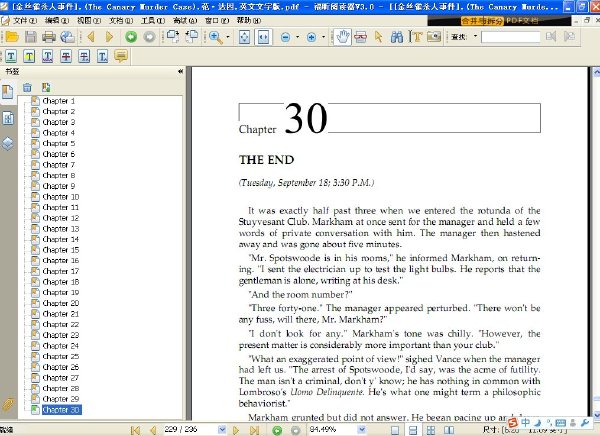This screenshot has width=600, height=436.
Task: Choose the Fit Page view icon
Action: (x=244, y=37)
